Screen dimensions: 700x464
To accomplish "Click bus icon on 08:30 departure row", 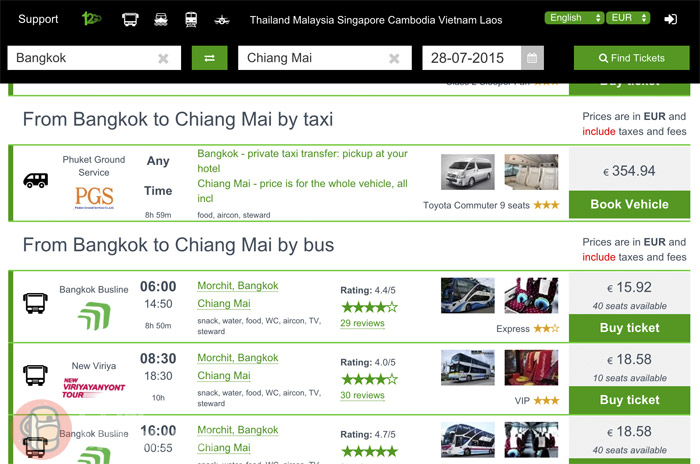I will tap(35, 375).
